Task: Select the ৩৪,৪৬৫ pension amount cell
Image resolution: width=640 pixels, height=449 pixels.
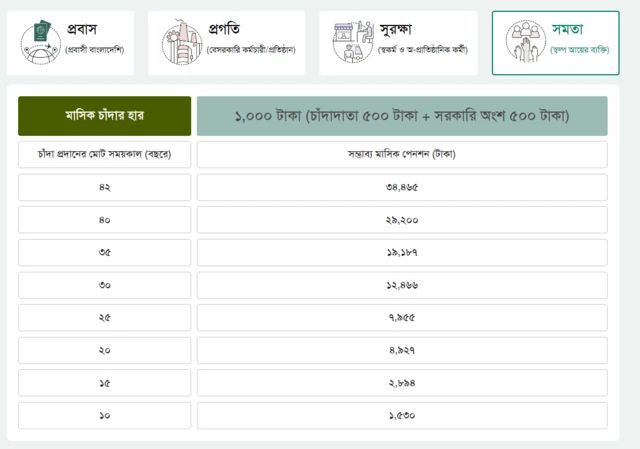Action: click(402, 187)
